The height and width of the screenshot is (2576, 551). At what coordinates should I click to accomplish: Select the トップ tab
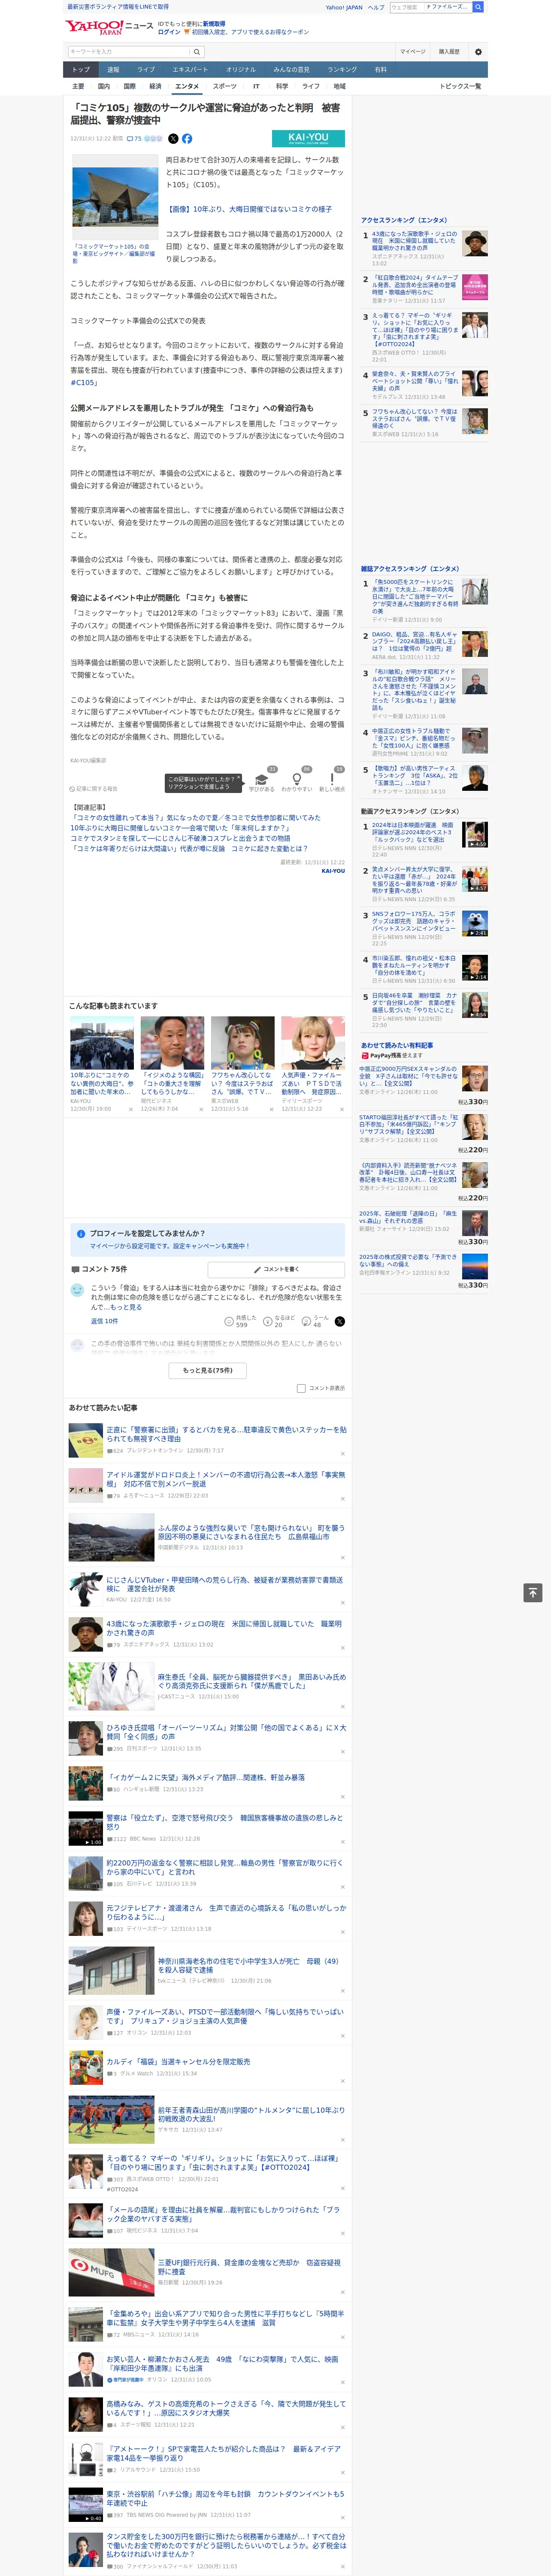pyautogui.click(x=81, y=70)
